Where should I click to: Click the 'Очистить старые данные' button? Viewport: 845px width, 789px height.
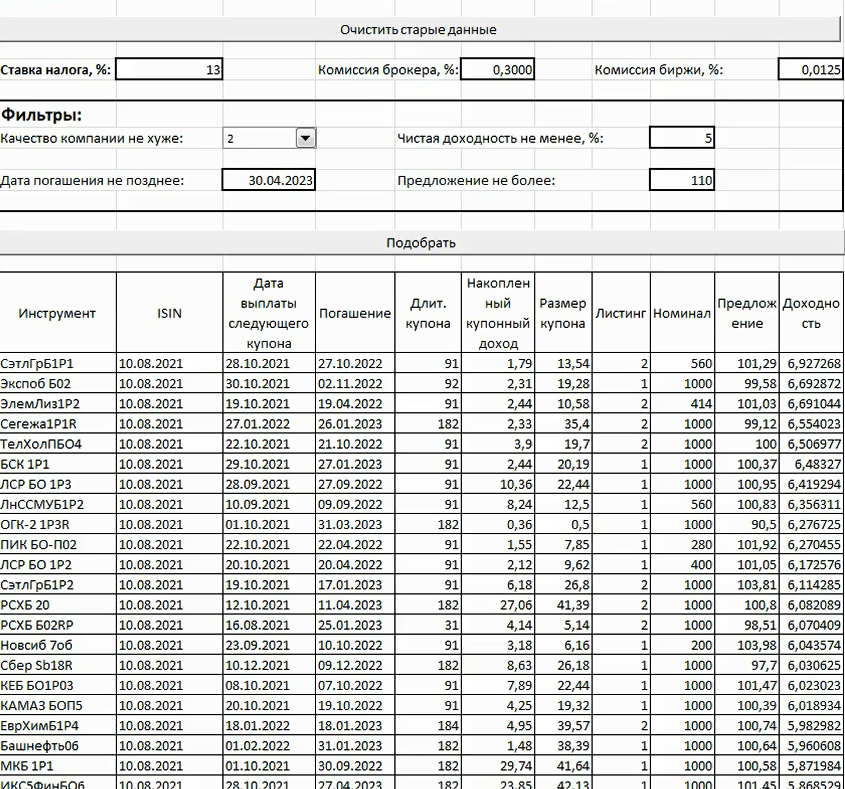pos(419,30)
